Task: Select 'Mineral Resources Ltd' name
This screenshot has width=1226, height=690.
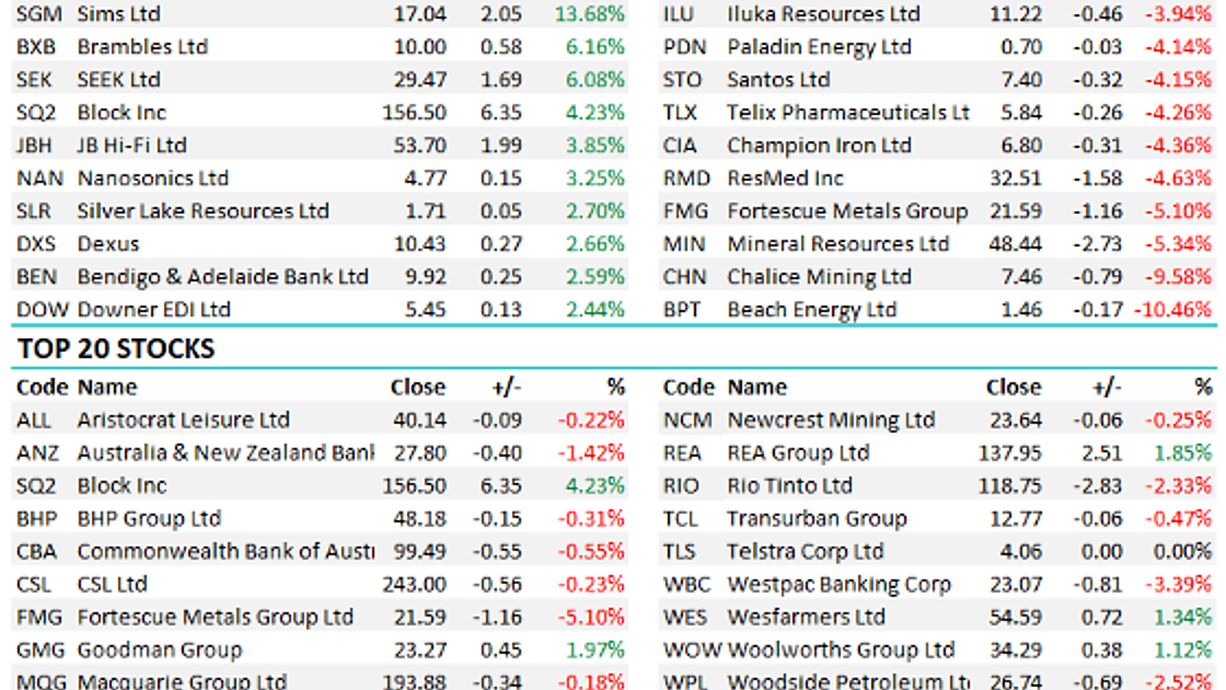Action: point(838,244)
